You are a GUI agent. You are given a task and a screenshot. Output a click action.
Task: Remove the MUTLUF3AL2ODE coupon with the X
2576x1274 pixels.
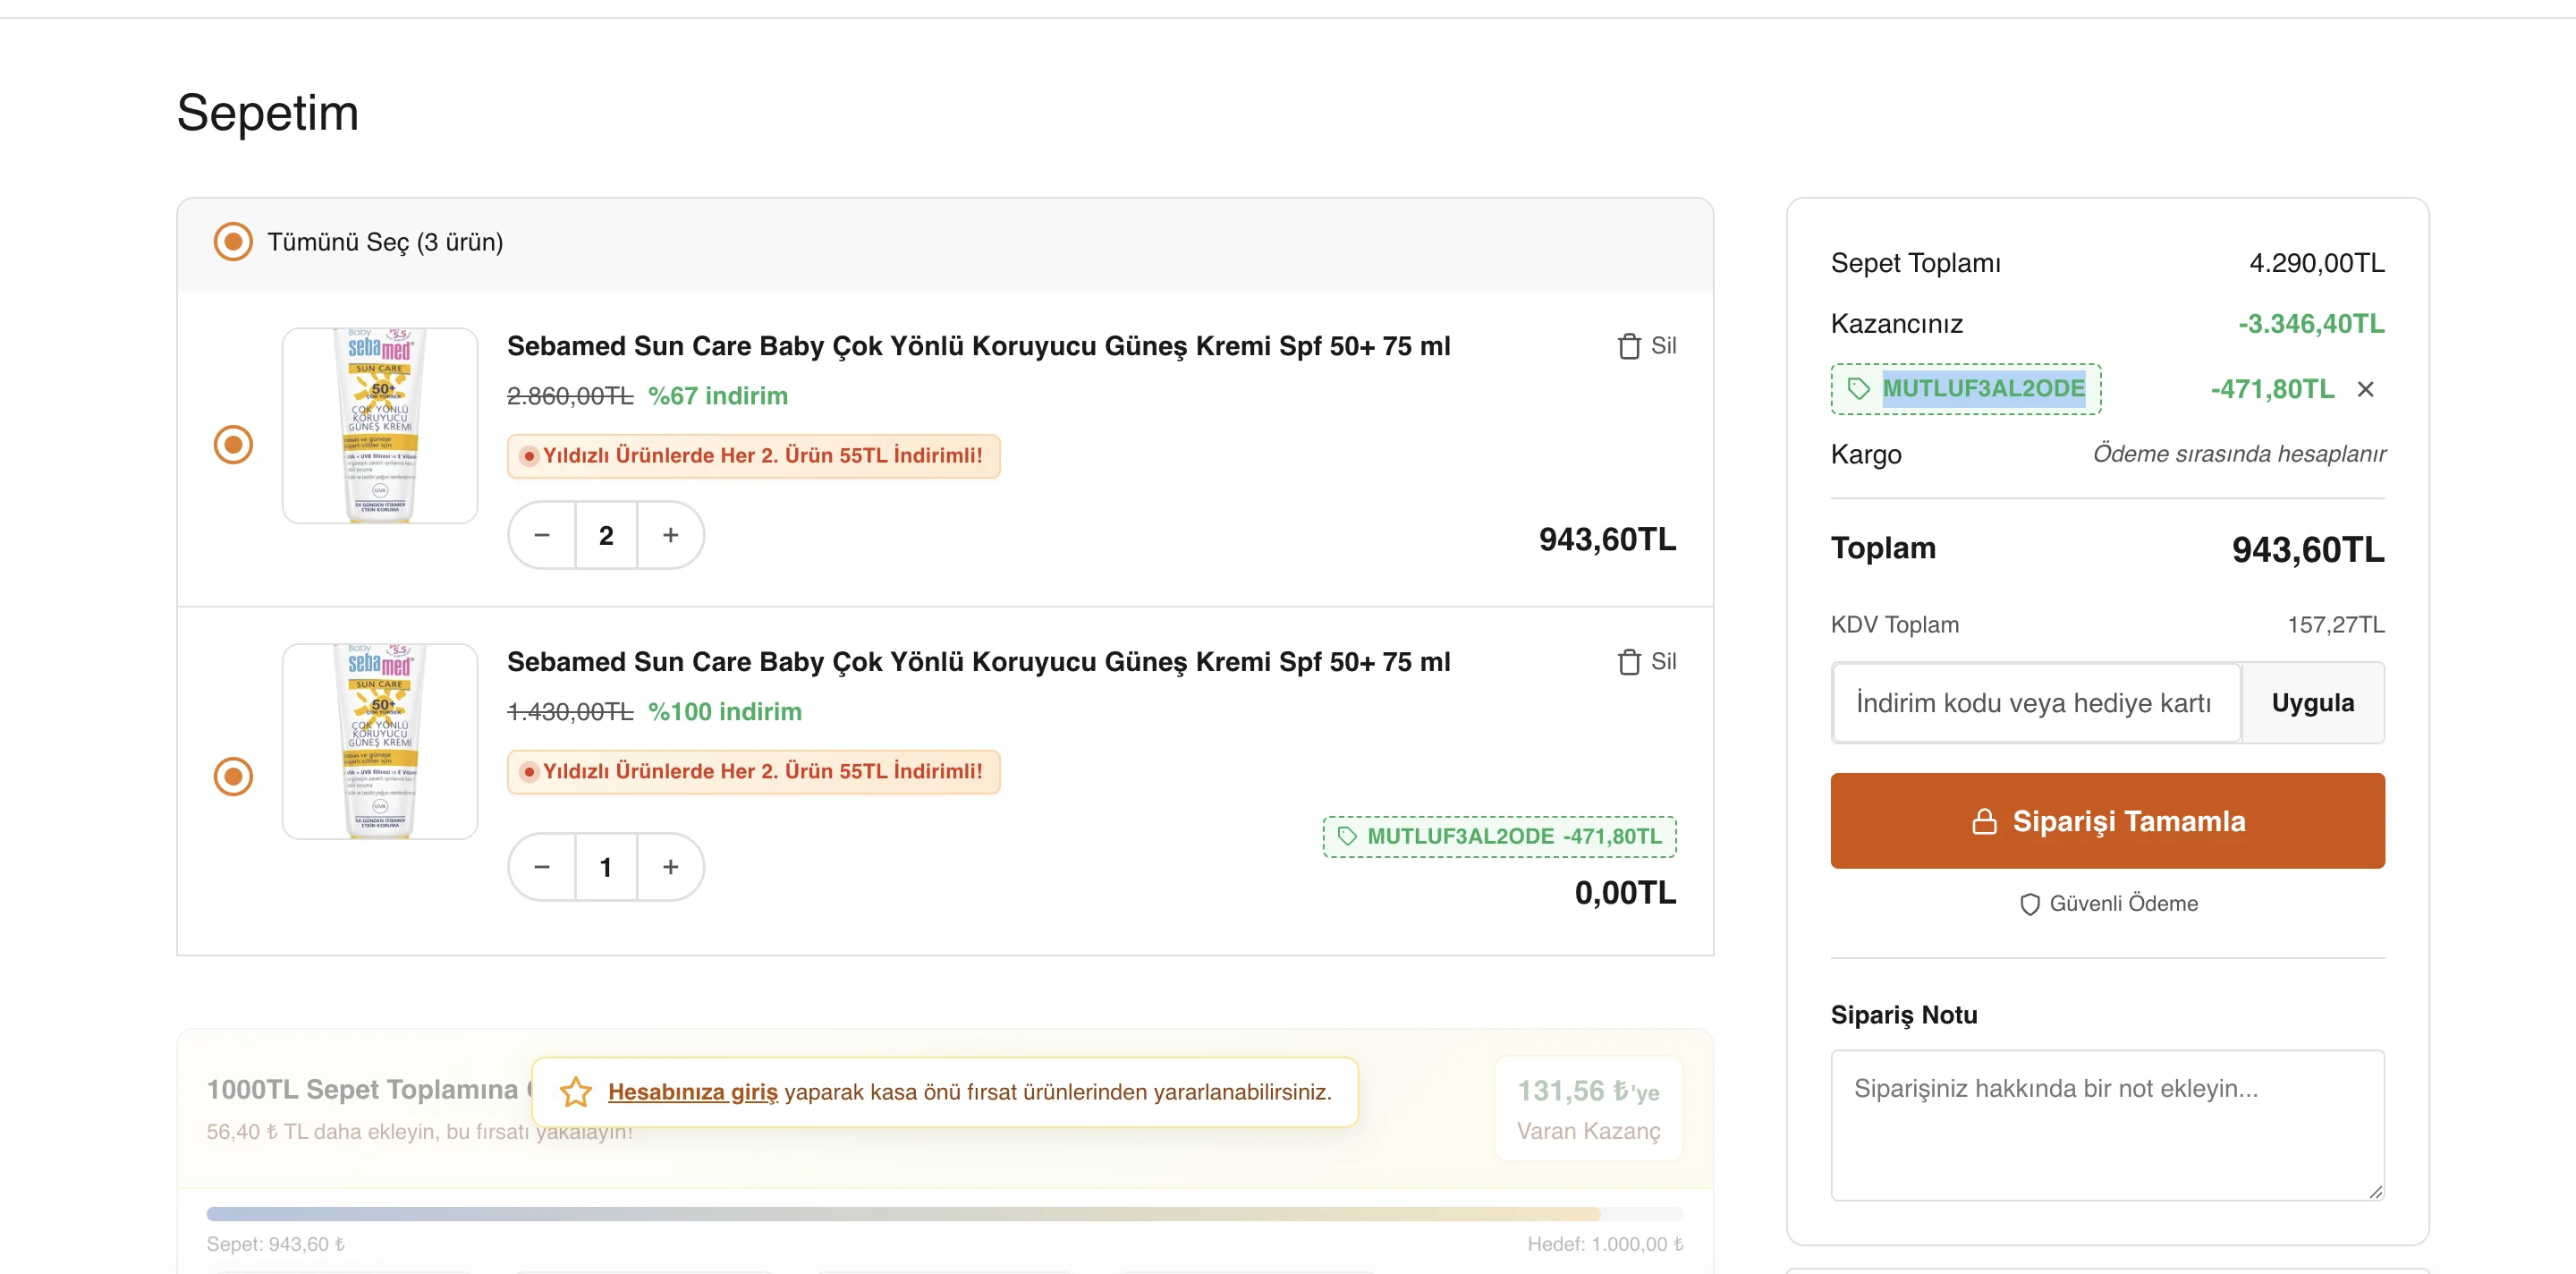tap(2365, 389)
